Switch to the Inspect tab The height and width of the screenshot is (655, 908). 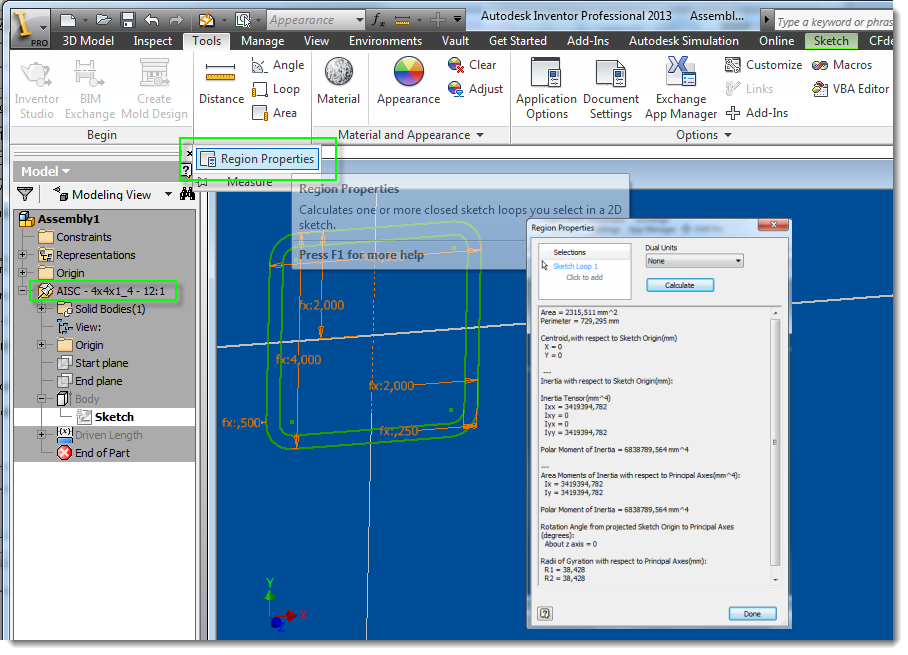[x=152, y=41]
